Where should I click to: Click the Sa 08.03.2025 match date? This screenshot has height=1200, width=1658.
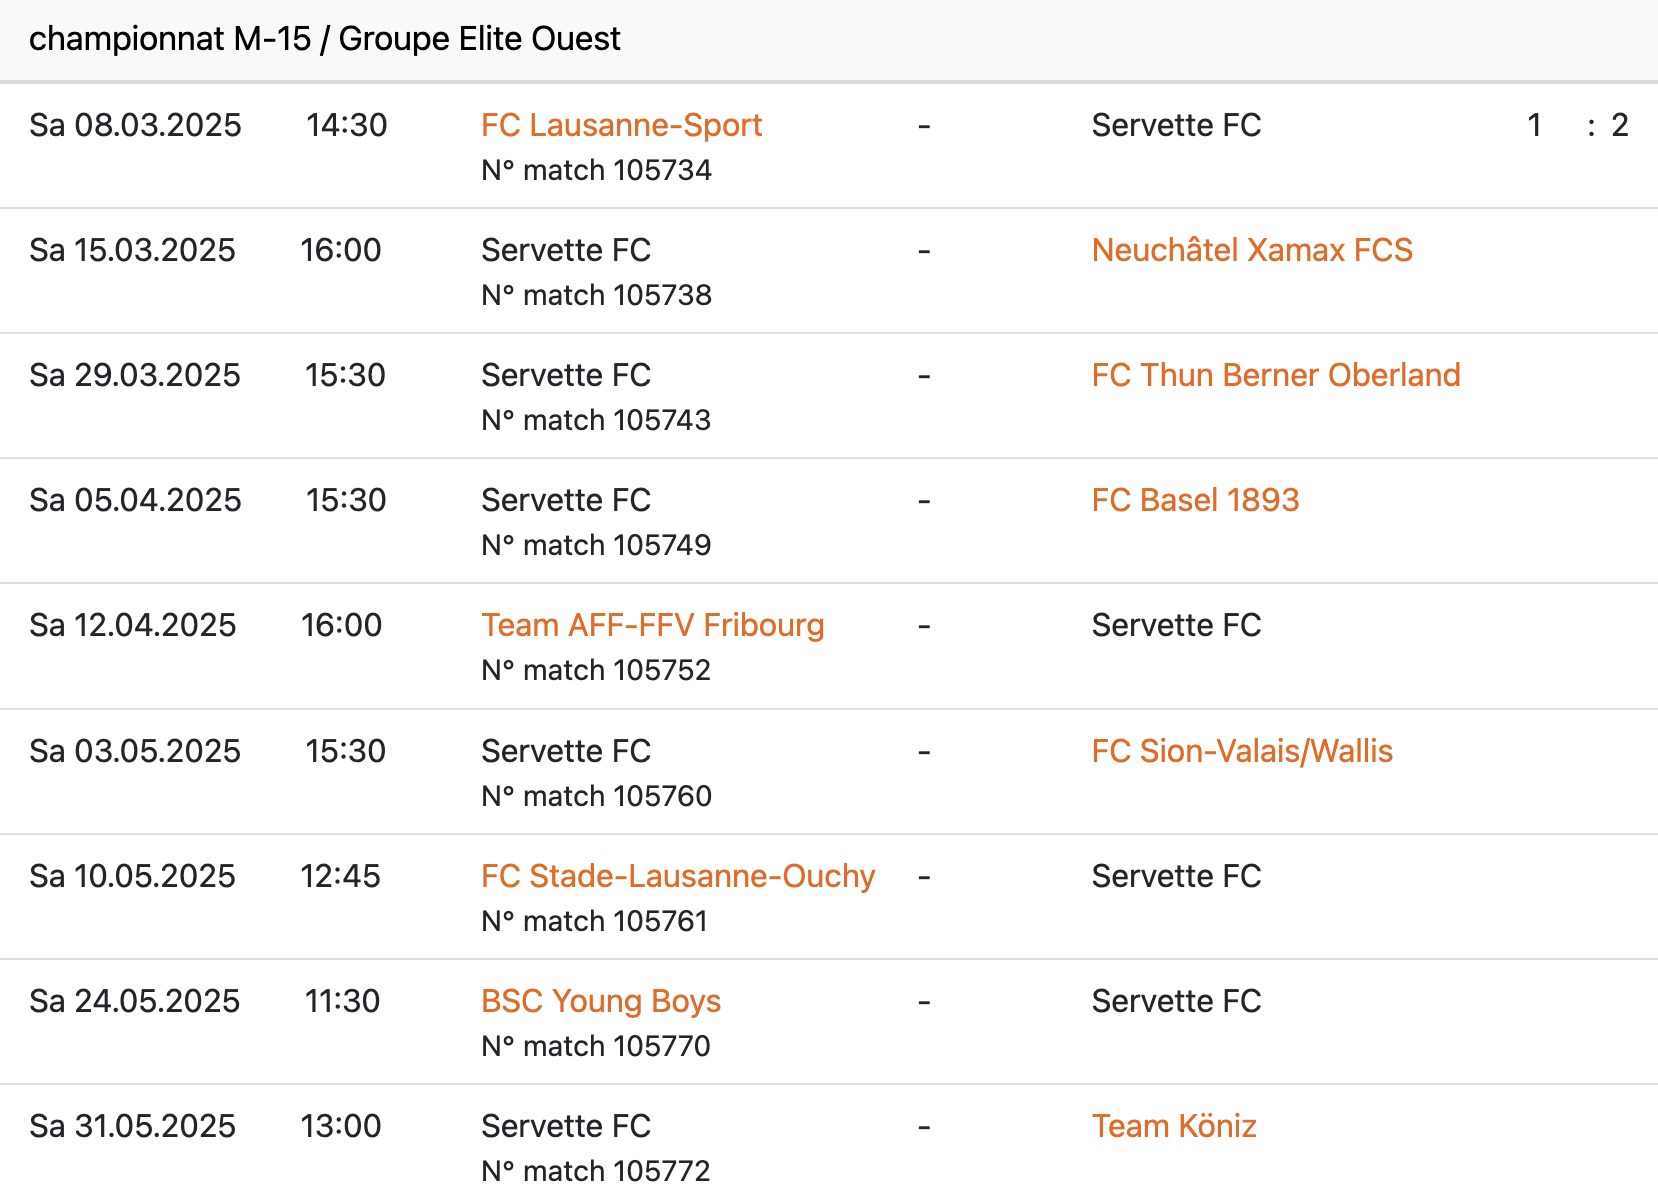[135, 125]
